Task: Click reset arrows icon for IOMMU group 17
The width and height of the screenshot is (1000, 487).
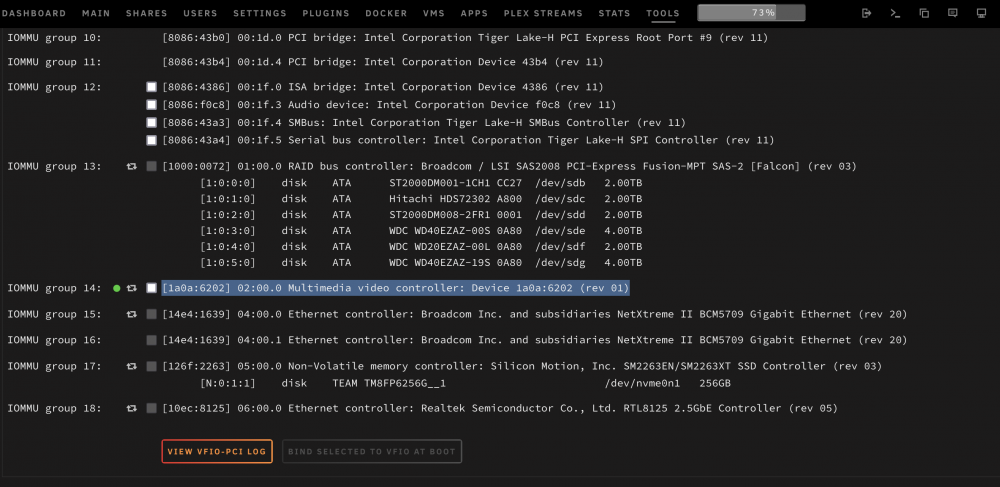Action: [x=132, y=367]
